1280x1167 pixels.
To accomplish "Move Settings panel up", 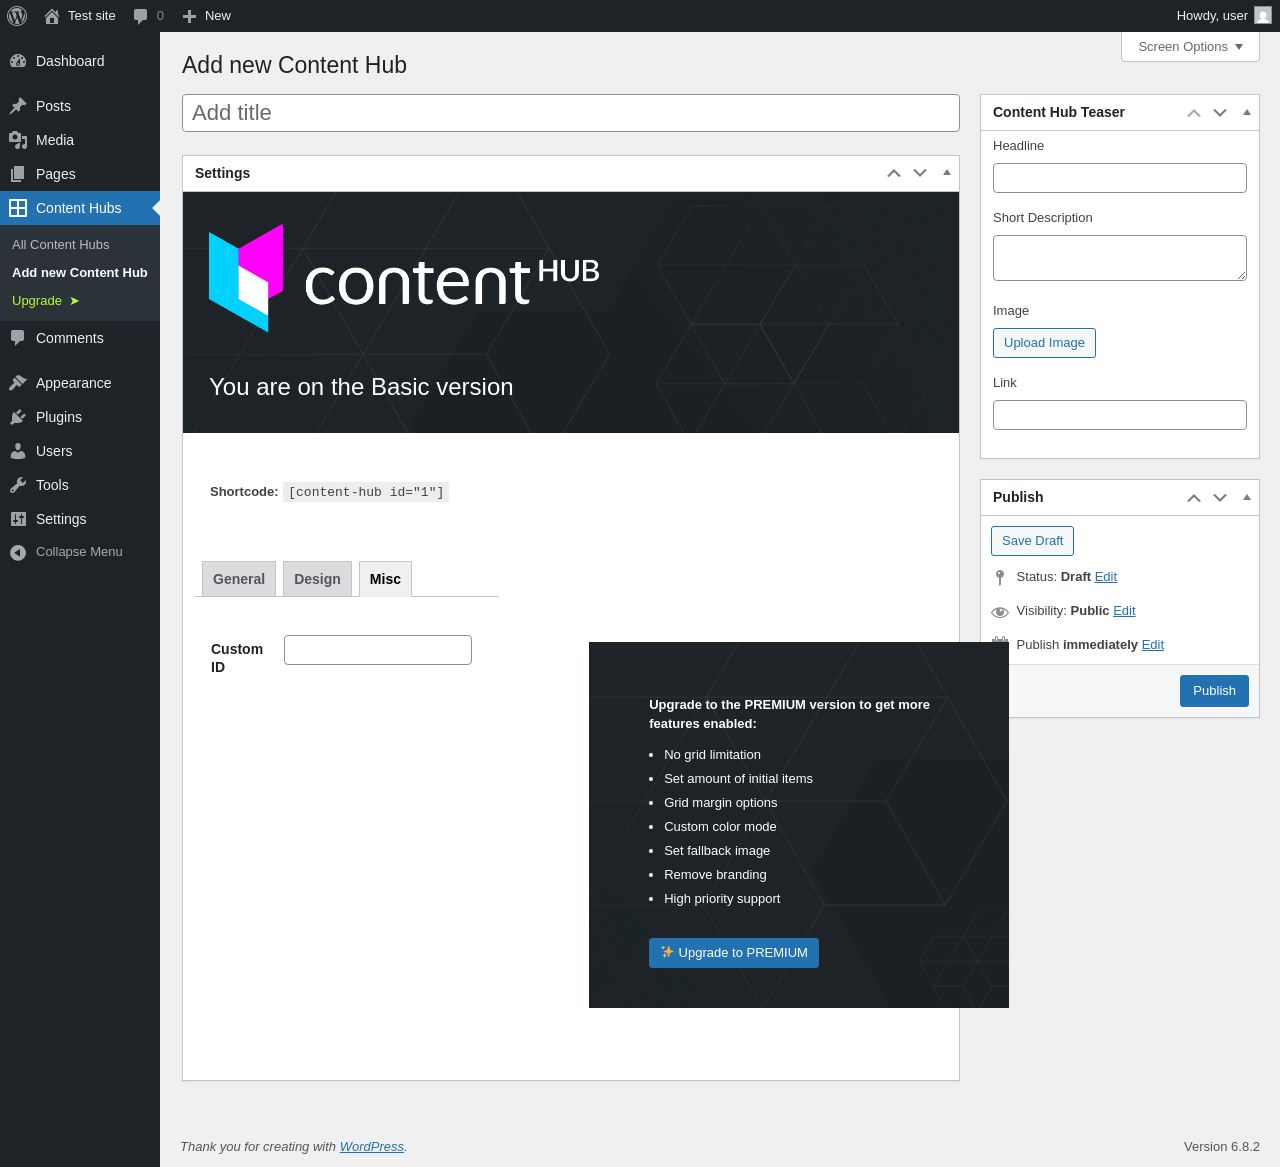I will point(894,173).
